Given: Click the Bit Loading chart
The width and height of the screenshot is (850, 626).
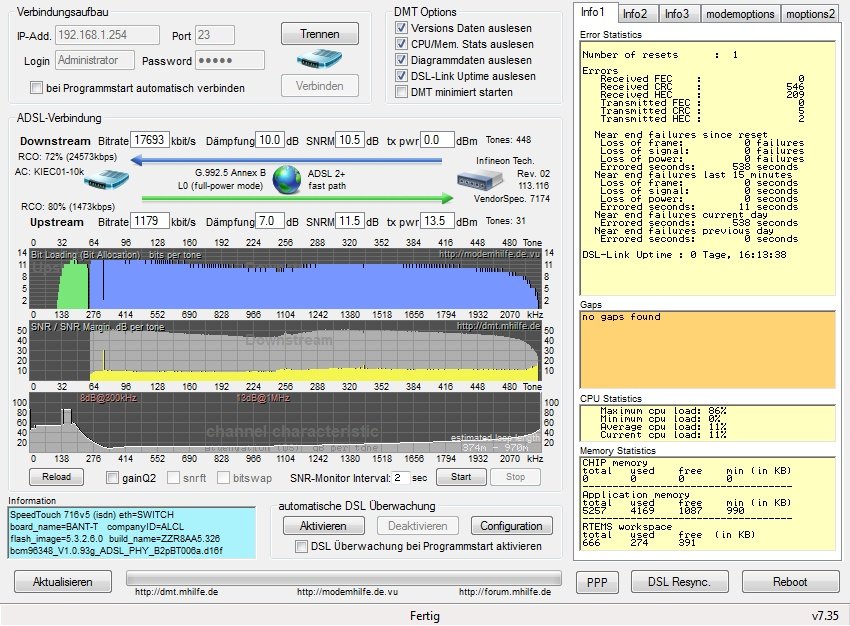Looking at the screenshot, I should (285, 279).
